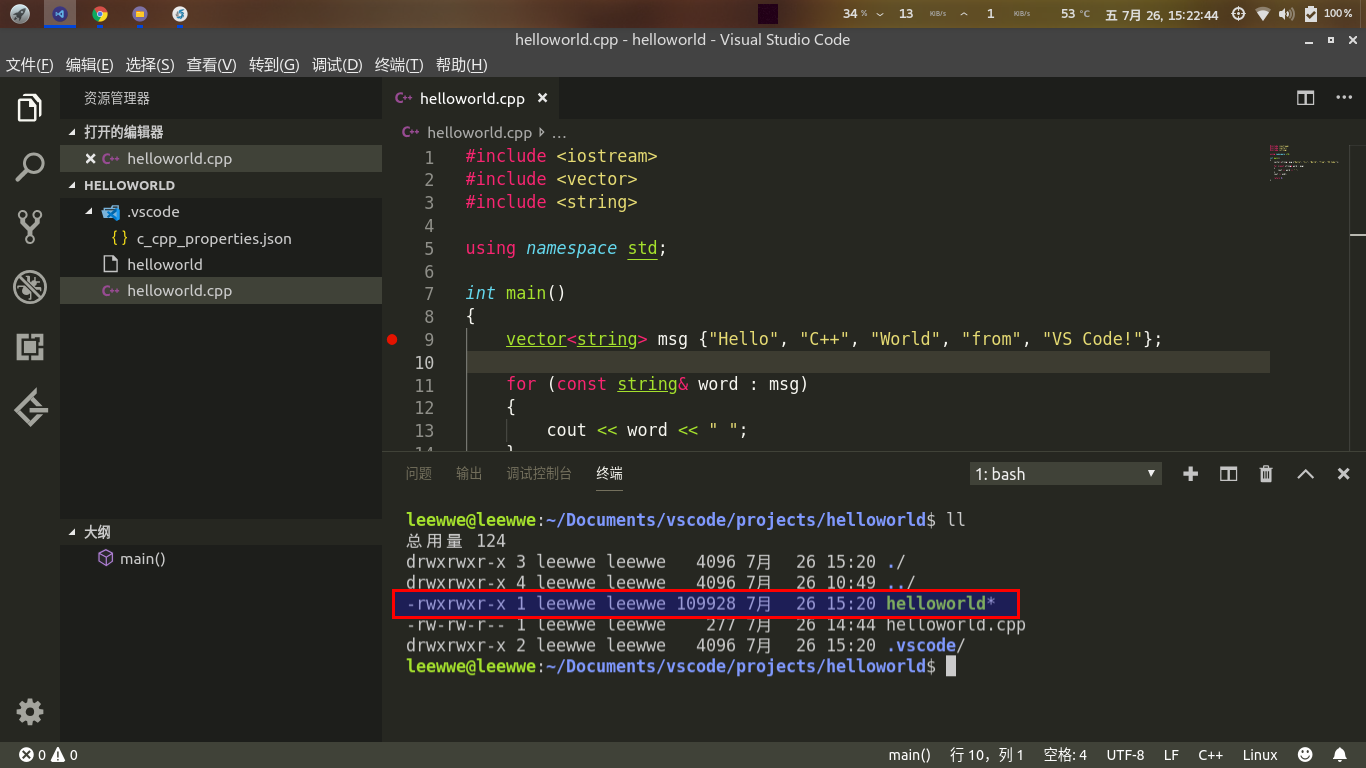This screenshot has width=1366, height=768.
Task: Toggle the breakpoint on line 9
Action: pos(392,339)
